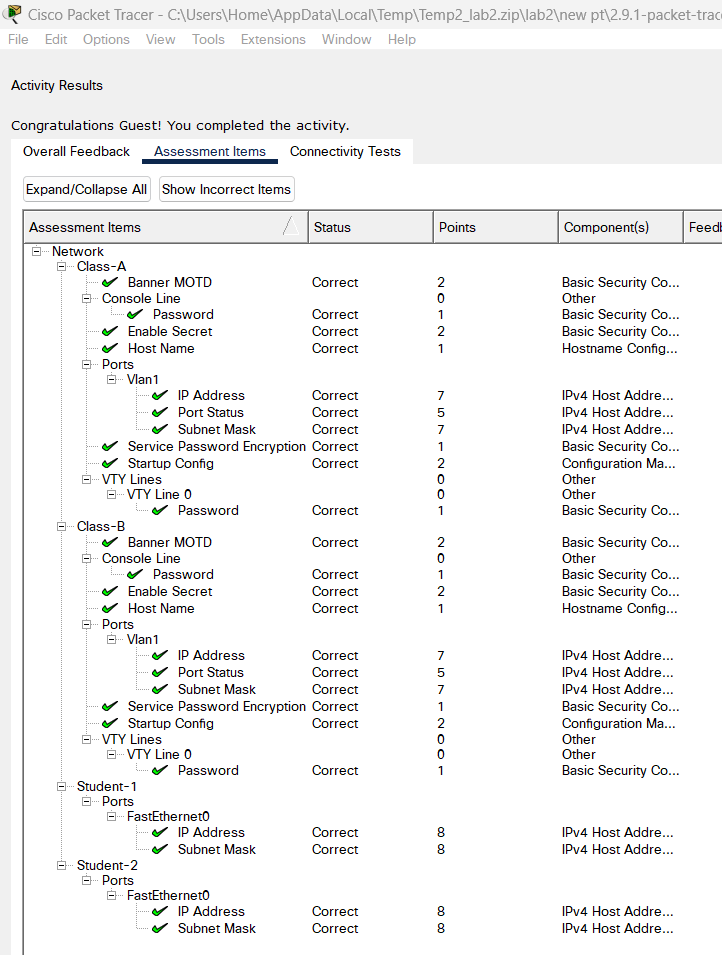Collapse the Class-B tree node

coord(62,526)
